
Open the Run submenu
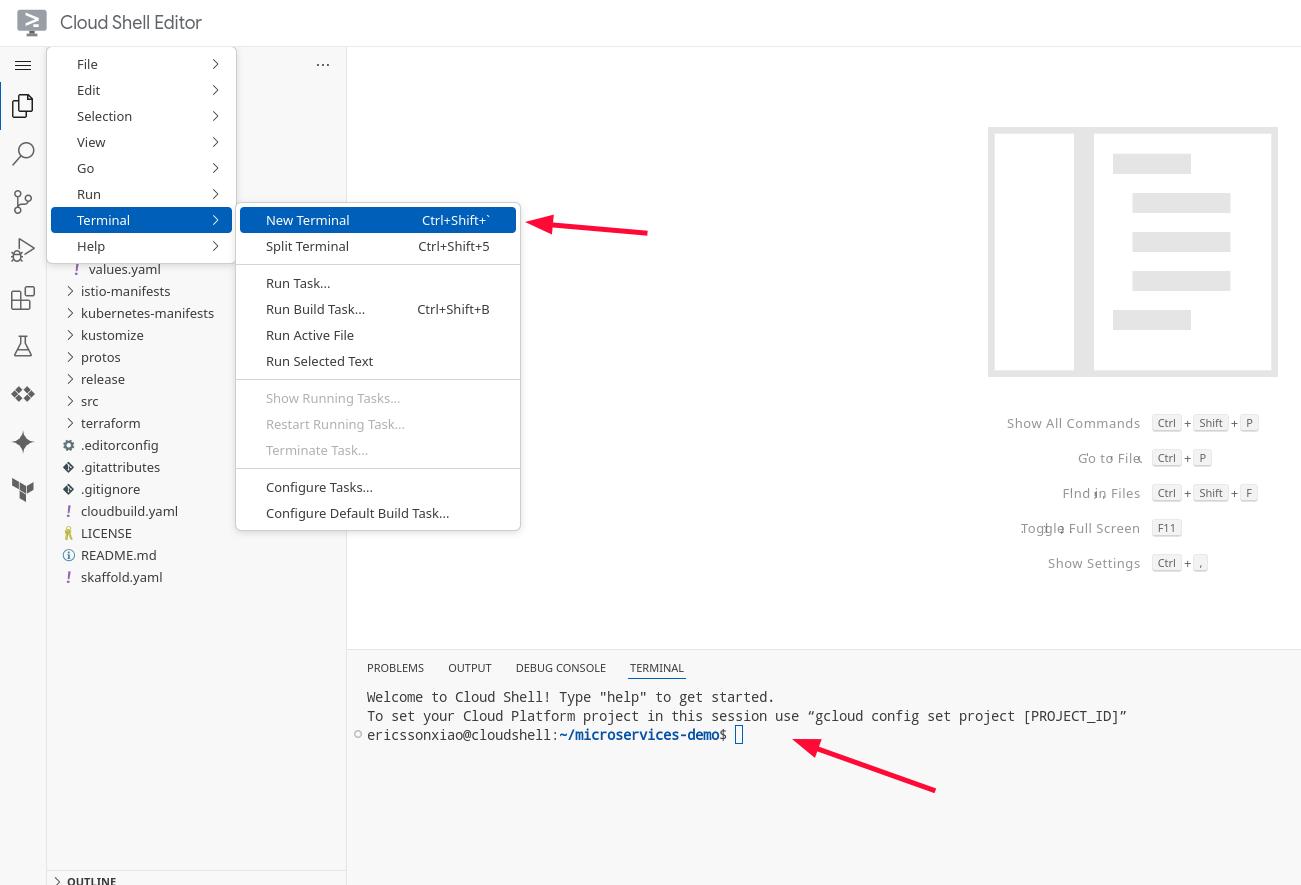point(141,194)
